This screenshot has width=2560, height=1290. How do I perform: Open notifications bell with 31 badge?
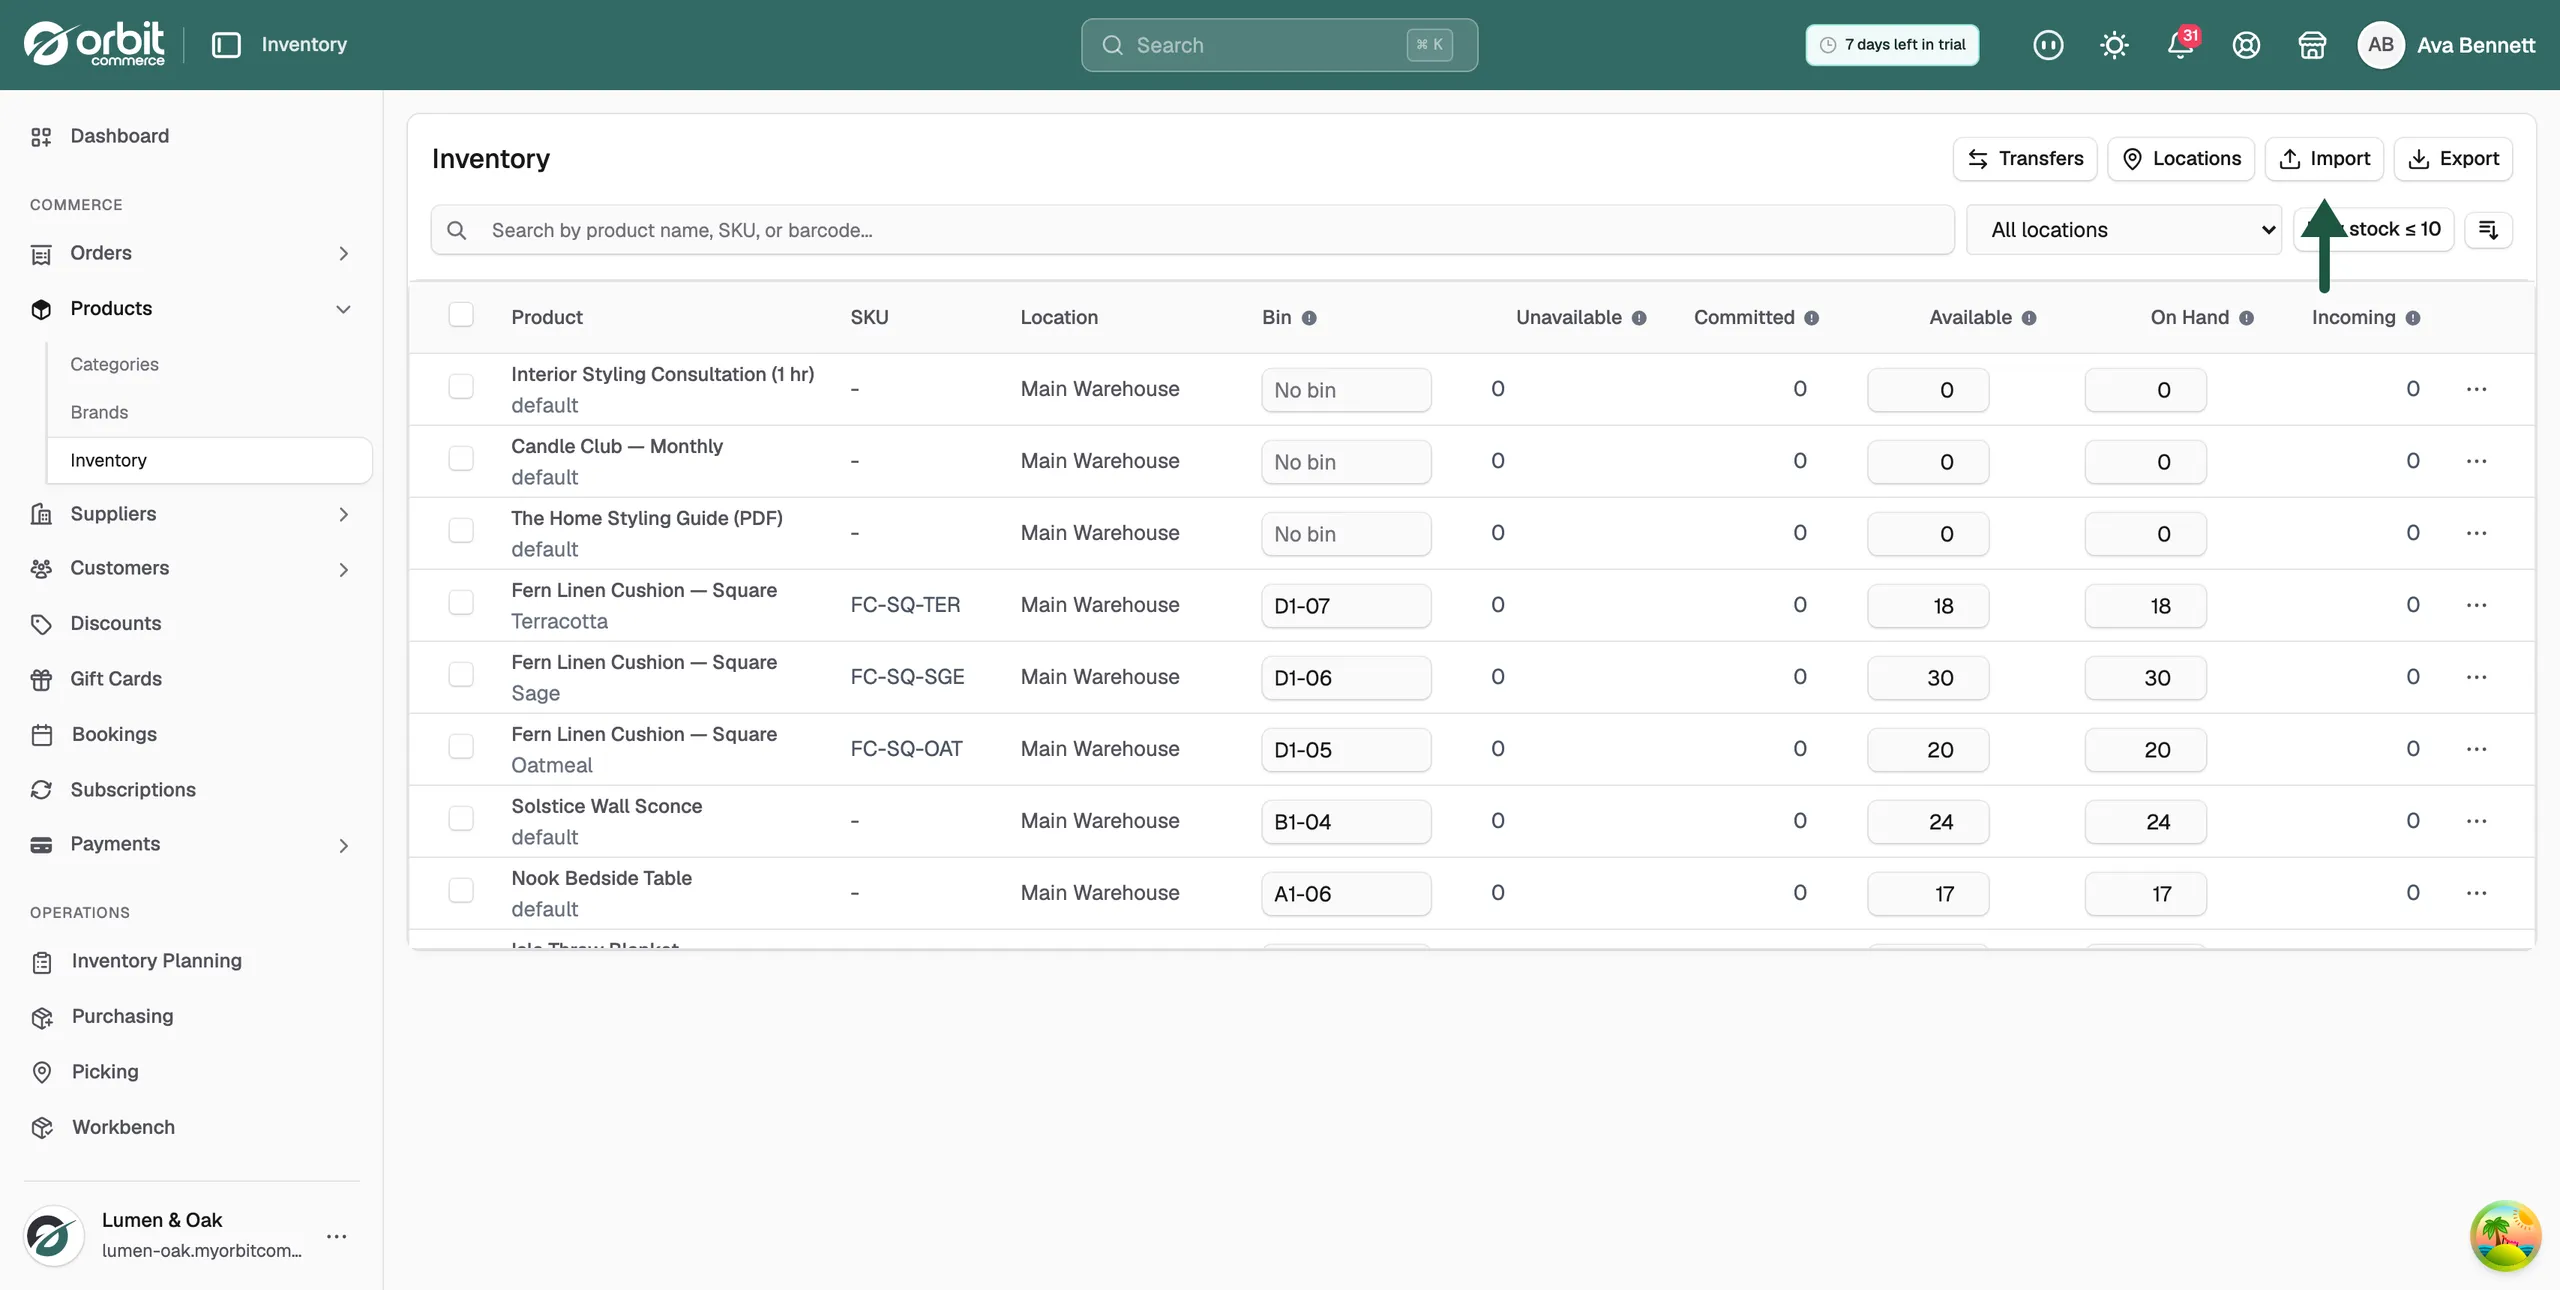(x=2181, y=45)
